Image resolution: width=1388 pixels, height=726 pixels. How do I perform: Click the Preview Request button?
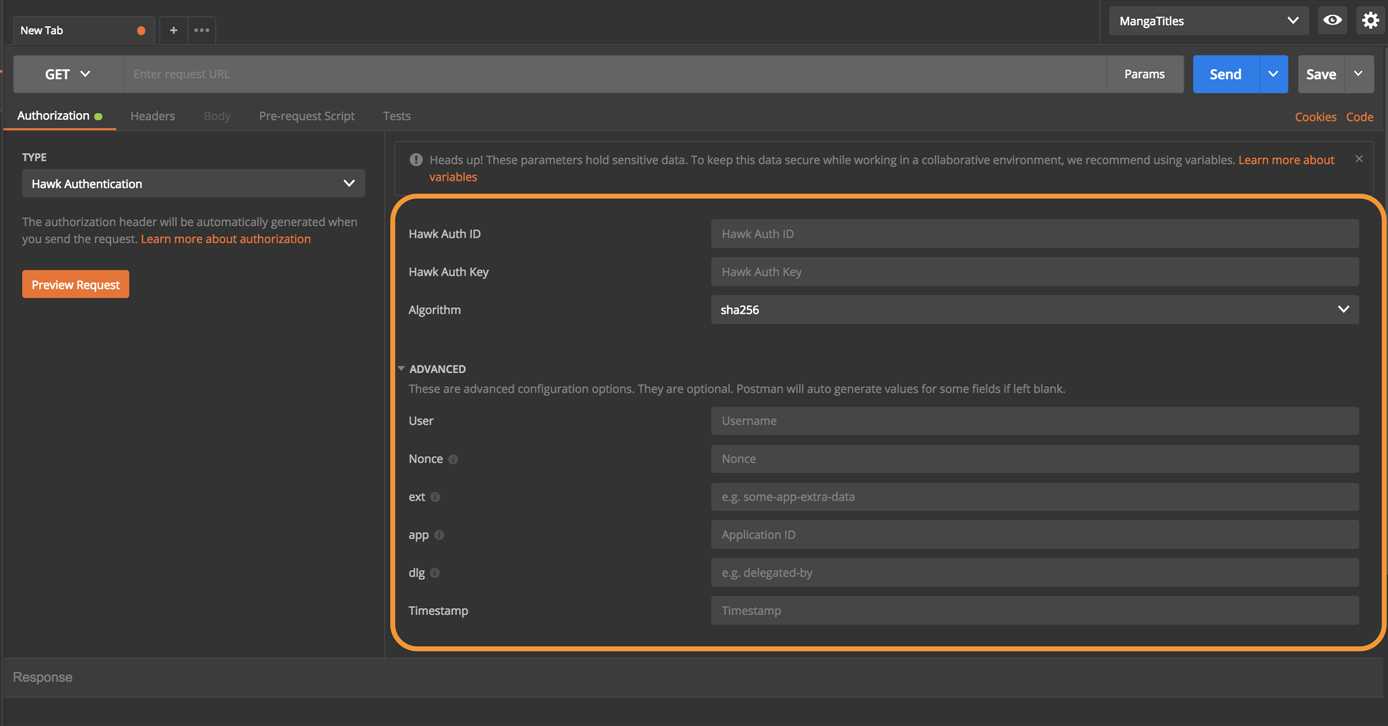[75, 284]
